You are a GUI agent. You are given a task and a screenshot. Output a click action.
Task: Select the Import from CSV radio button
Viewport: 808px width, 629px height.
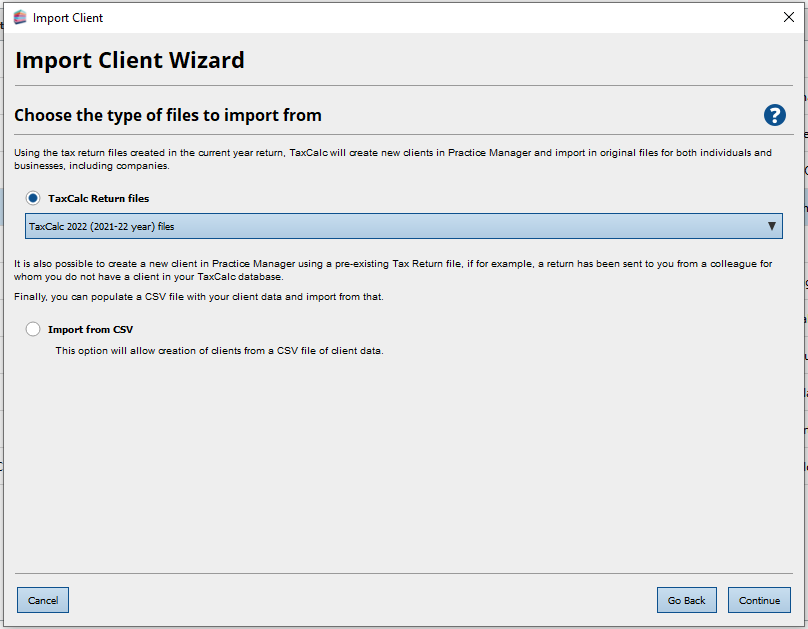(33, 329)
